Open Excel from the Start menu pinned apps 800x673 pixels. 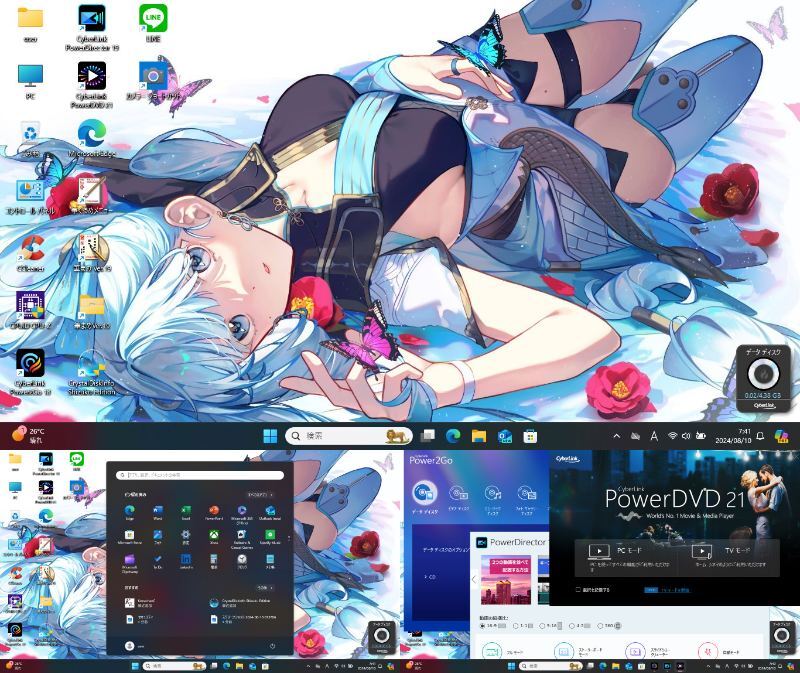[x=186, y=512]
